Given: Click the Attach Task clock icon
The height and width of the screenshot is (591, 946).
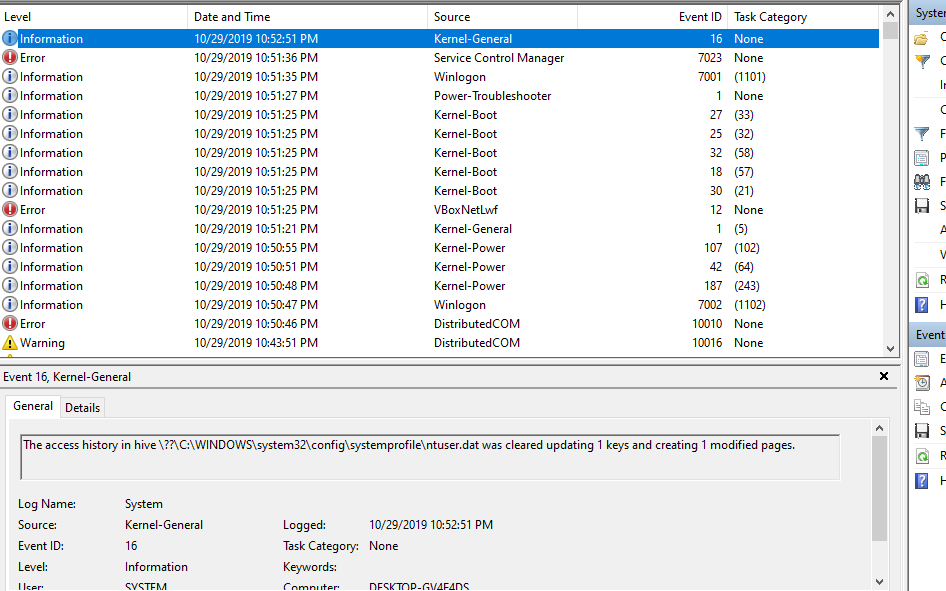Looking at the screenshot, I should (x=922, y=383).
